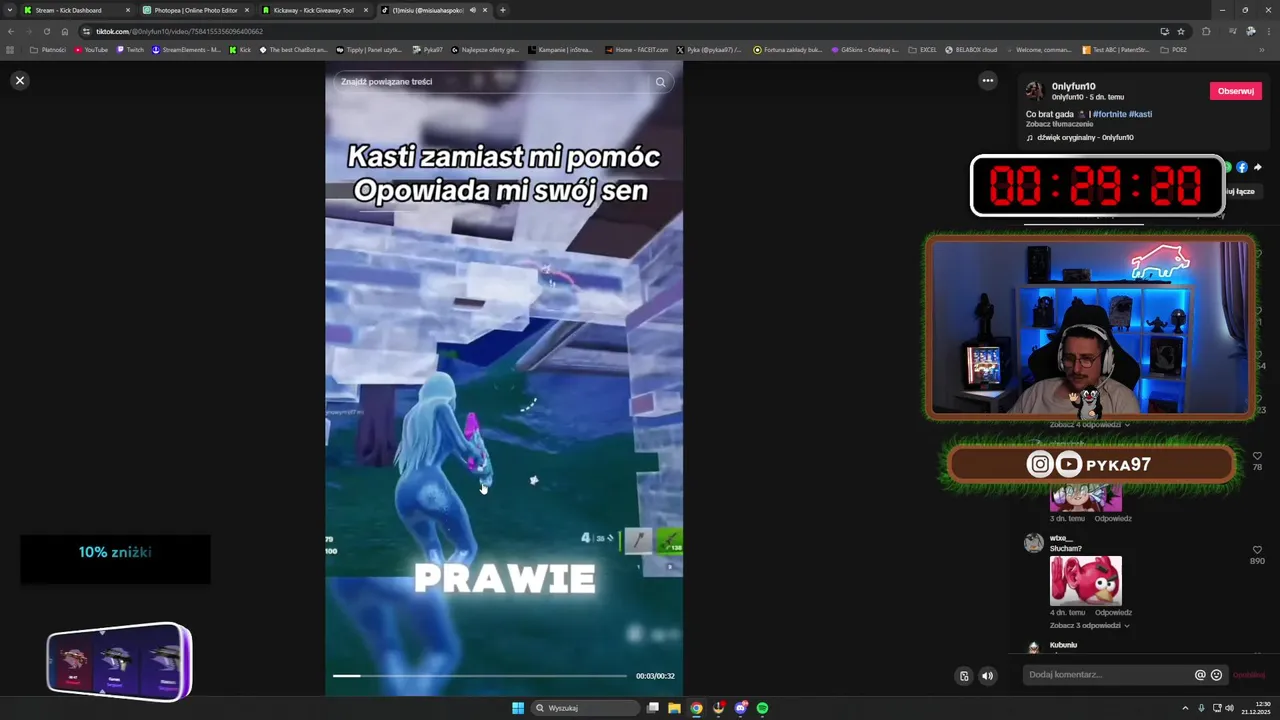The height and width of the screenshot is (720, 1280).
Task: Expand Zobacz 4 odpowiedzi replies
Action: (1089, 424)
